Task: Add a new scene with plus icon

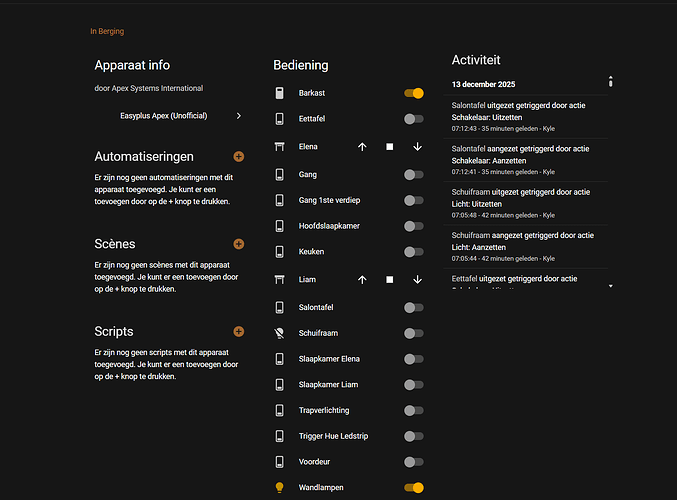Action: [x=238, y=244]
